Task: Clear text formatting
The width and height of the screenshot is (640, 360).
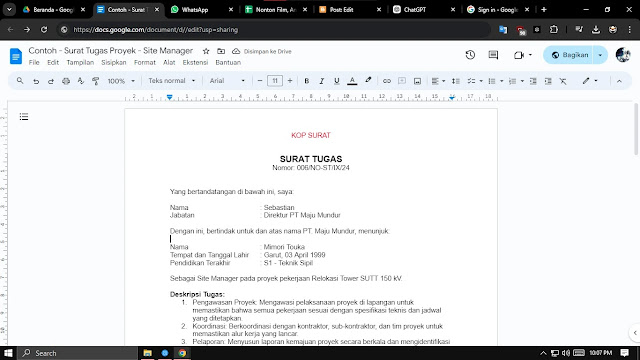Action: tap(563, 81)
